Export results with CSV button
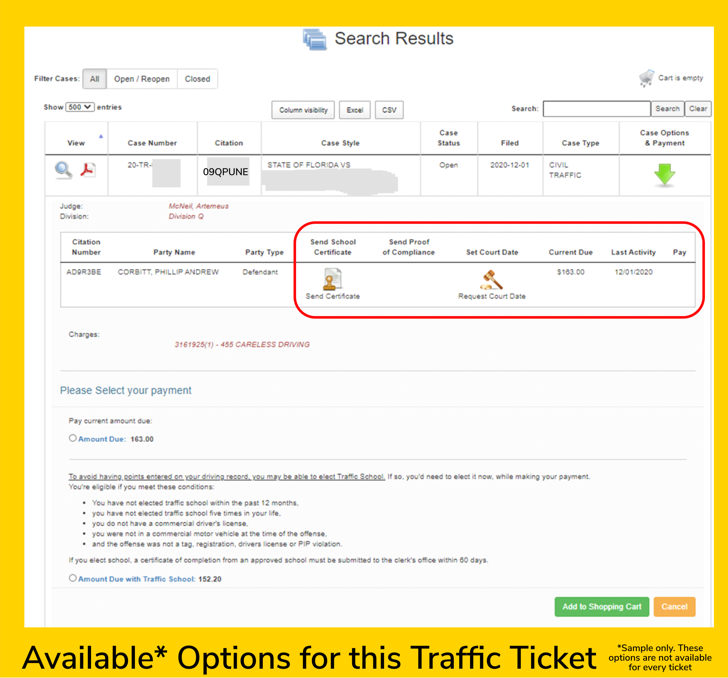The height and width of the screenshot is (678, 728). tap(389, 110)
